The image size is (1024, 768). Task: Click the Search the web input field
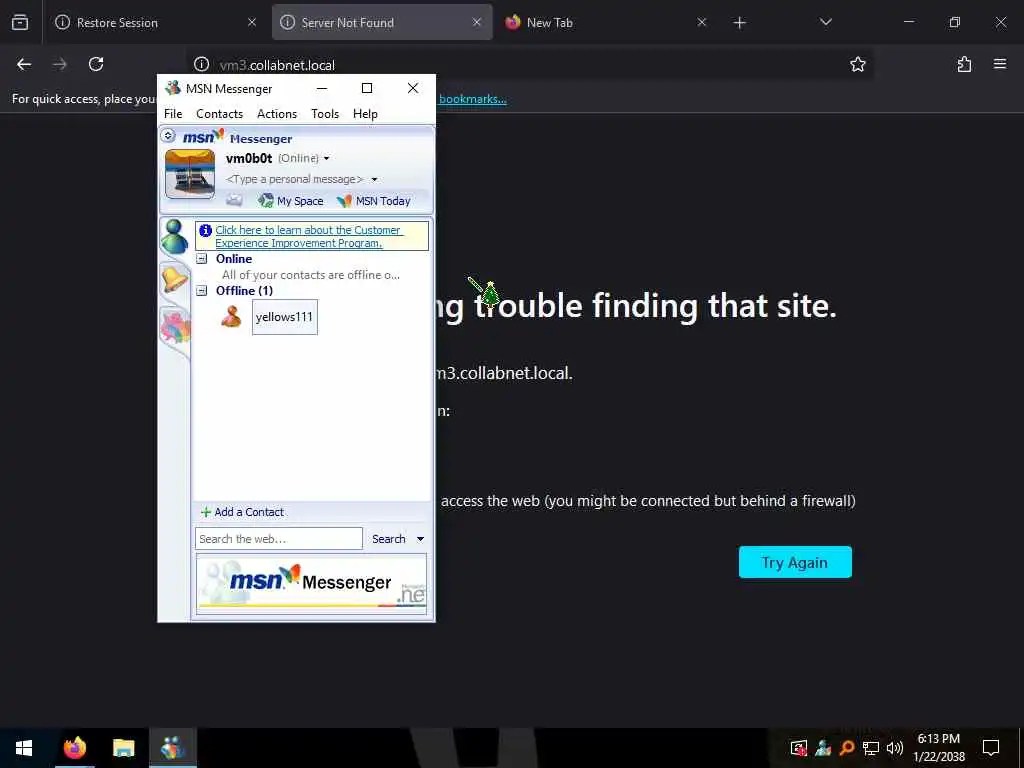tap(279, 539)
